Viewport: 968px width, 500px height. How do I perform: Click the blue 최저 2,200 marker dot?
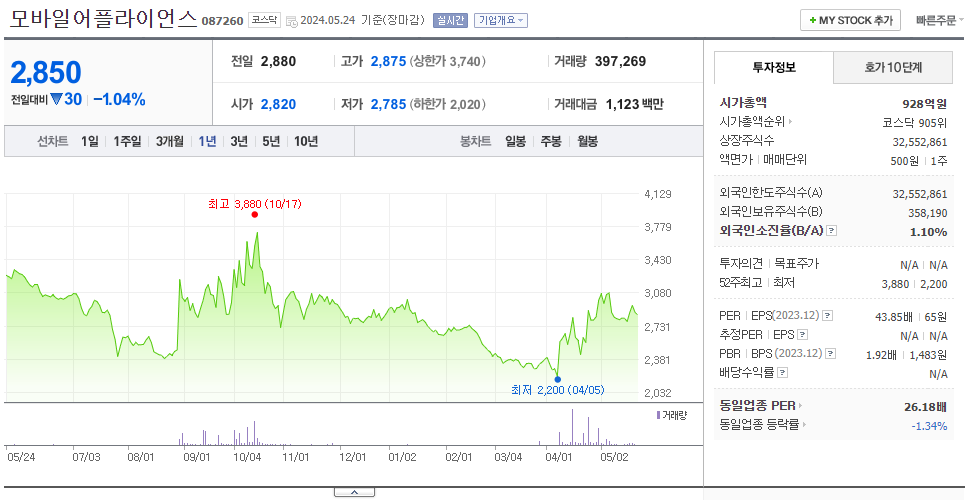(x=557, y=380)
